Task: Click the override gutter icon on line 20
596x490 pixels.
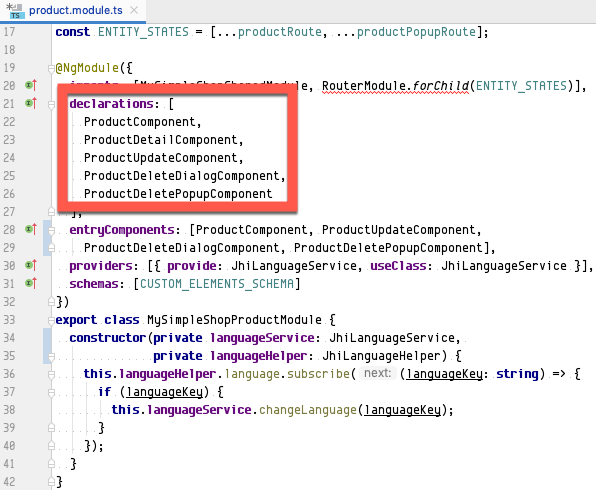Action: pos(31,85)
